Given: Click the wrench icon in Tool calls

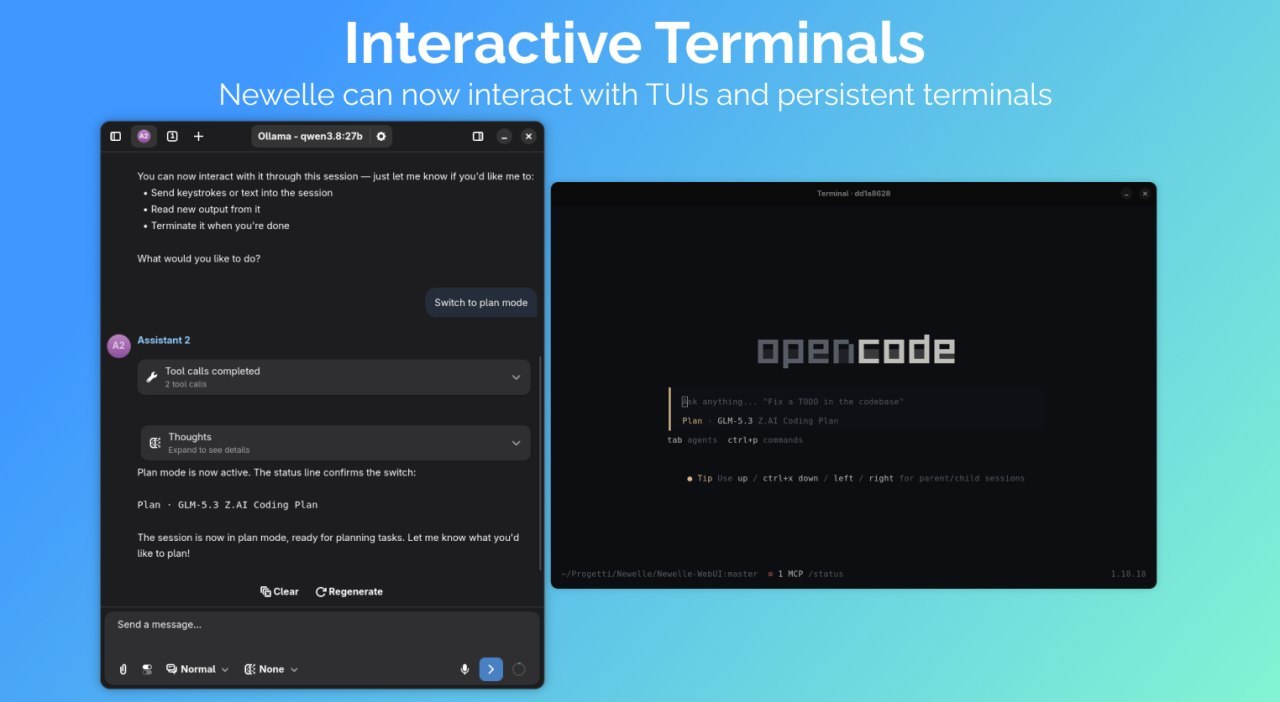Looking at the screenshot, I should 152,377.
